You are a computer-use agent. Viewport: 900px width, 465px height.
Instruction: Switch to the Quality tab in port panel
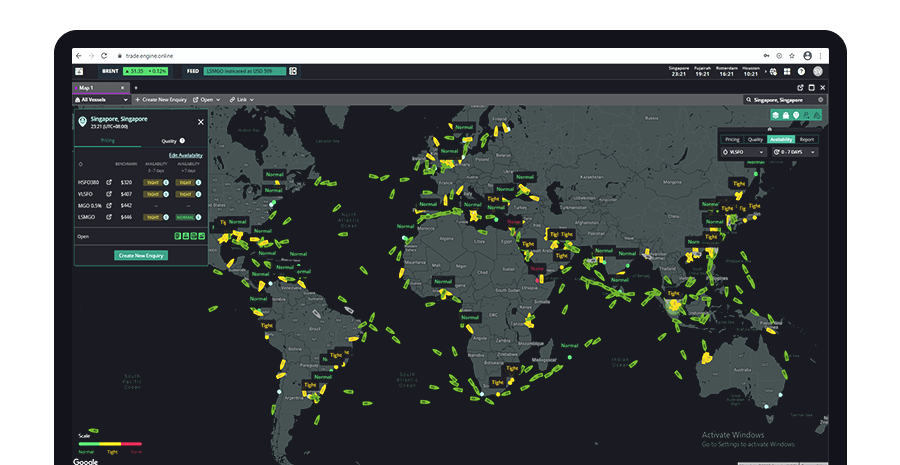coord(169,141)
